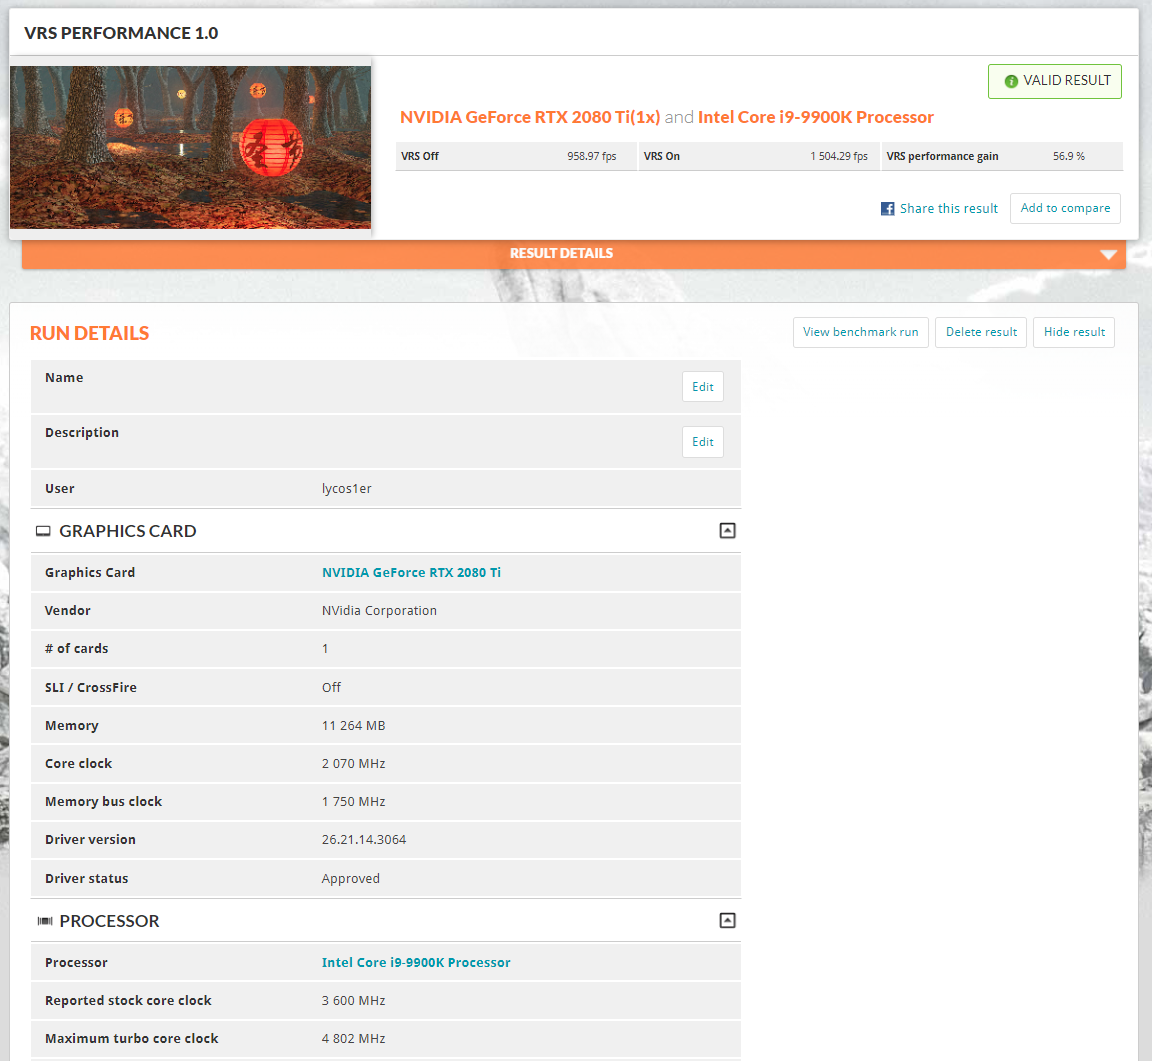The height and width of the screenshot is (1061, 1152).
Task: Click the green valid result info icon
Action: pyautogui.click(x=1011, y=82)
